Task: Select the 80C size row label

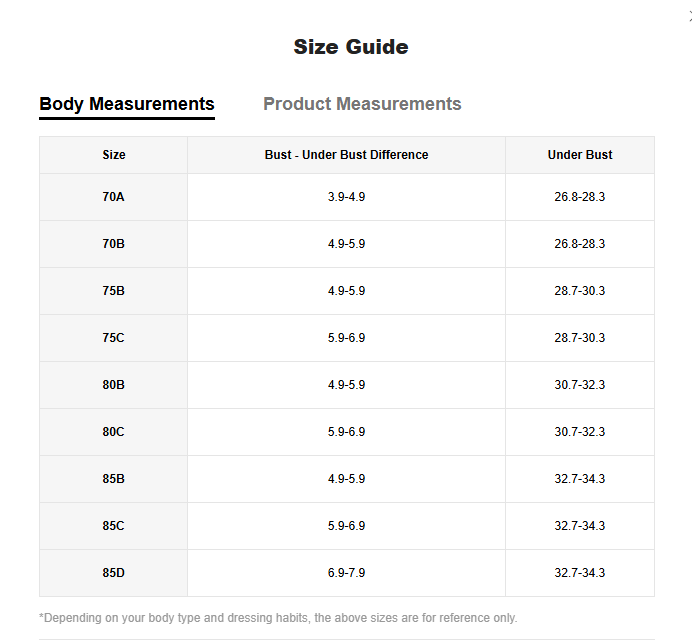Action: click(x=113, y=432)
